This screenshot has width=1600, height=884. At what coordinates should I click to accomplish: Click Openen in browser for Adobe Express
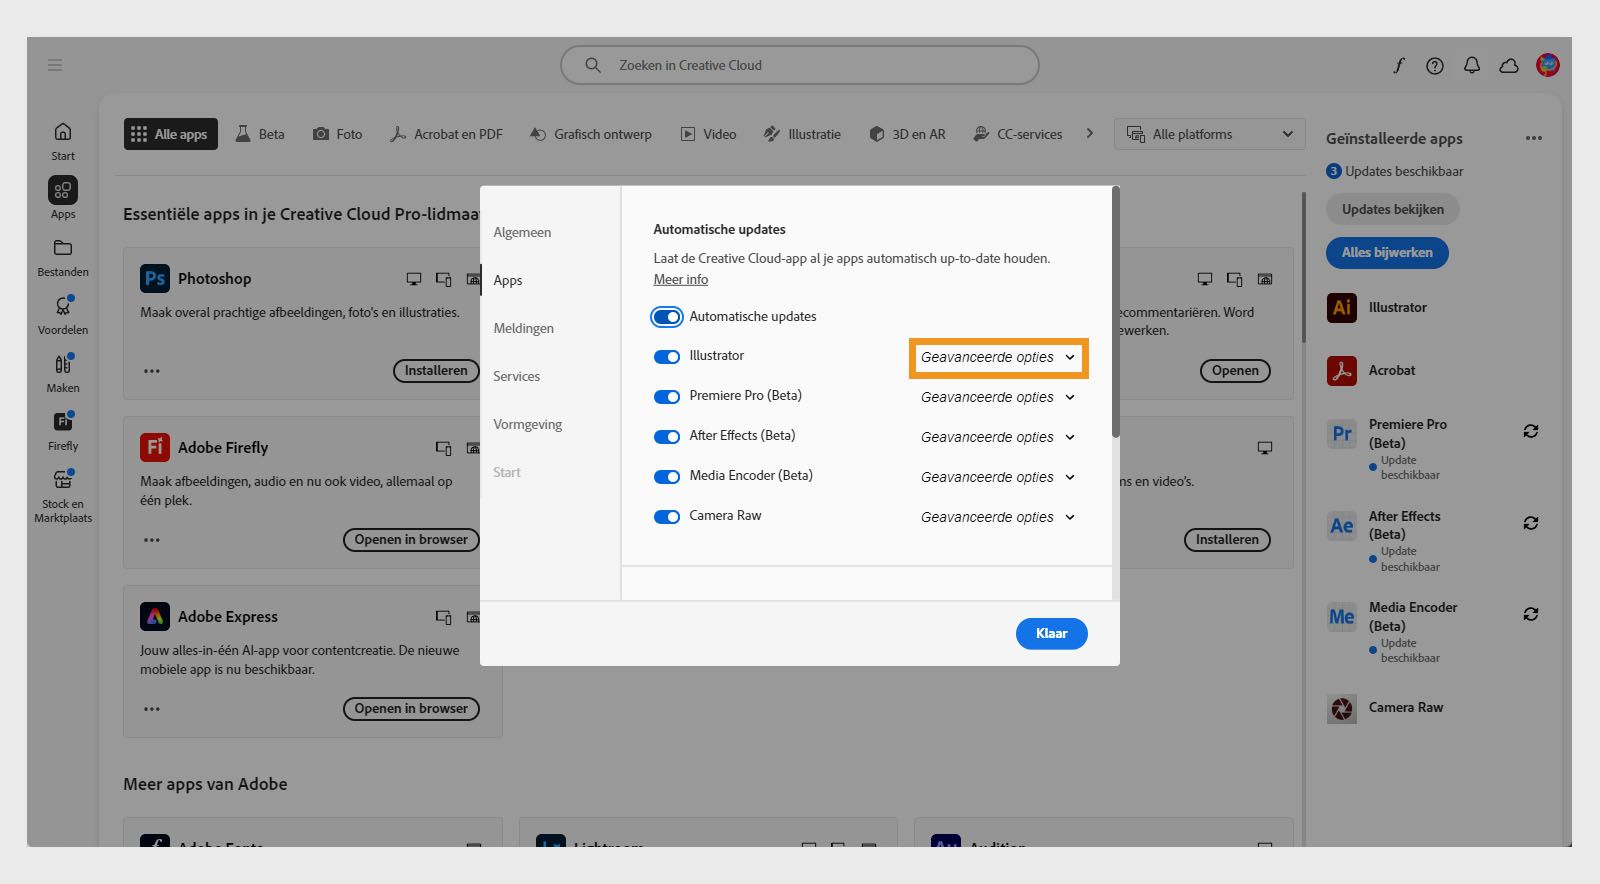(x=411, y=708)
